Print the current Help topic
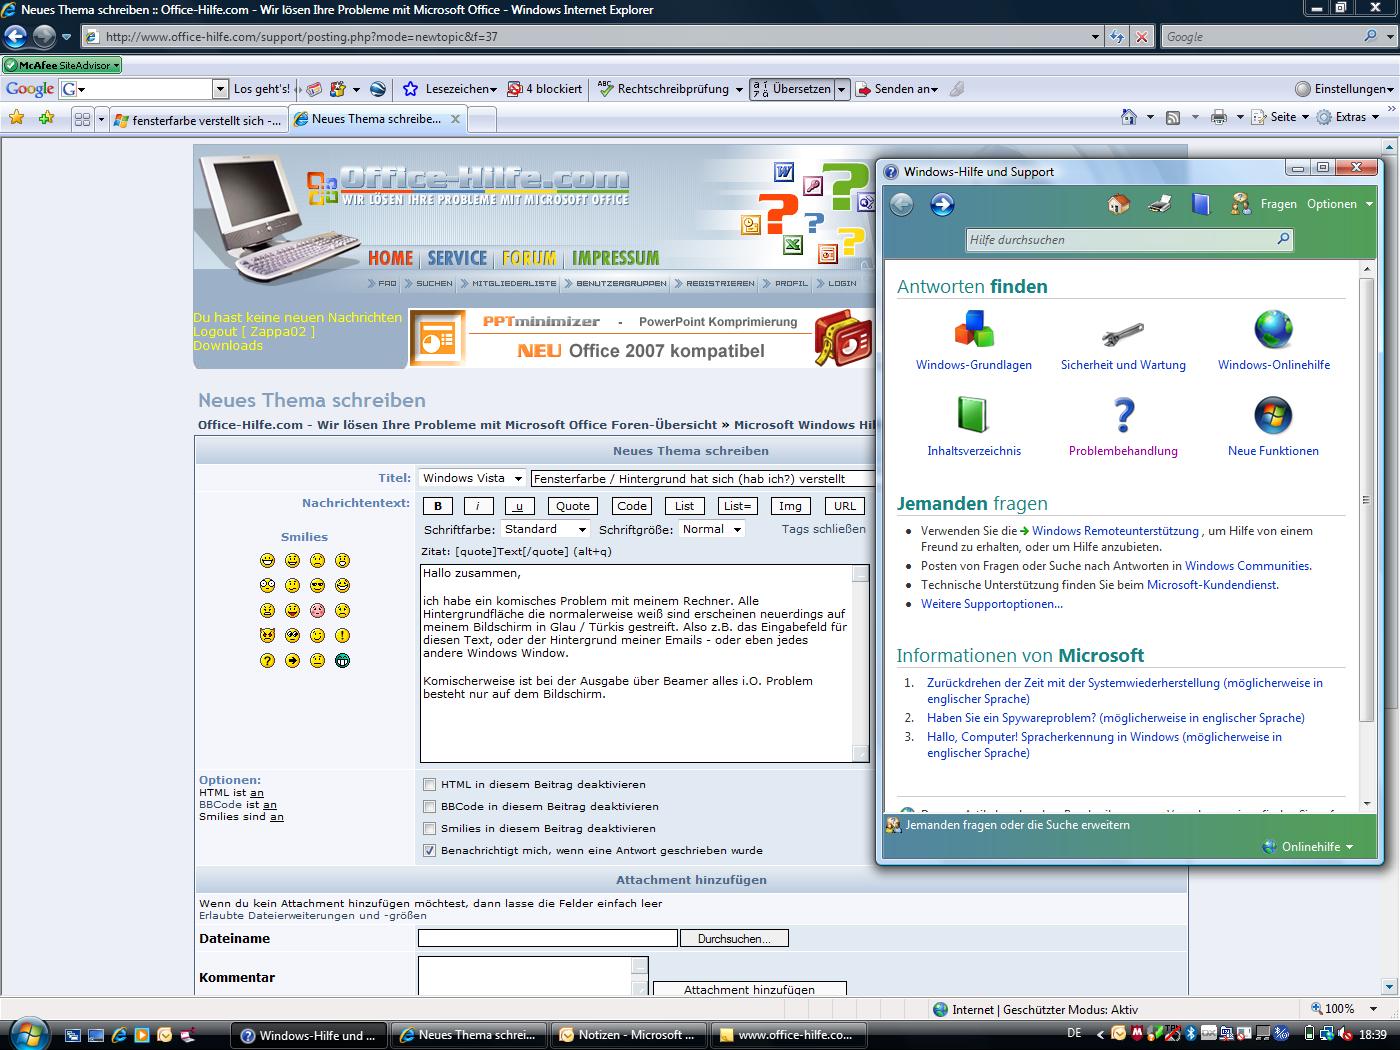 click(x=1160, y=204)
